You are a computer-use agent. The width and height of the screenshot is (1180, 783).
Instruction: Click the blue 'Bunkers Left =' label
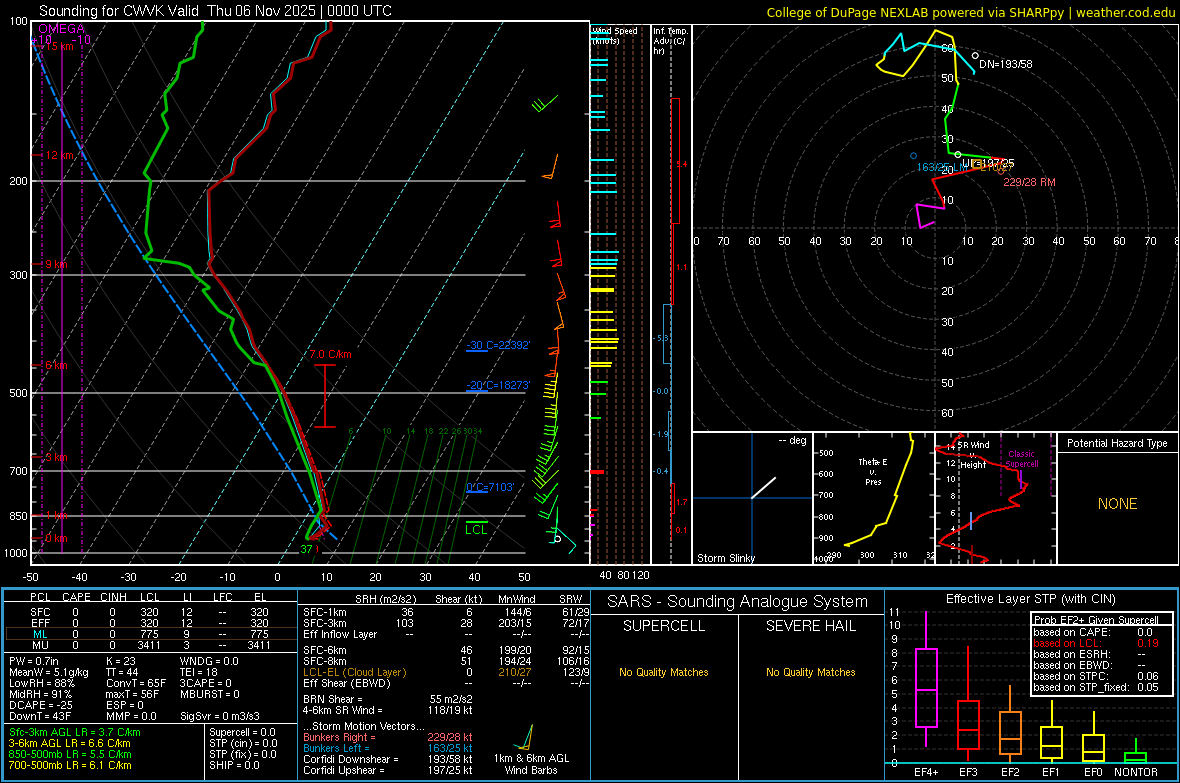tap(336, 748)
